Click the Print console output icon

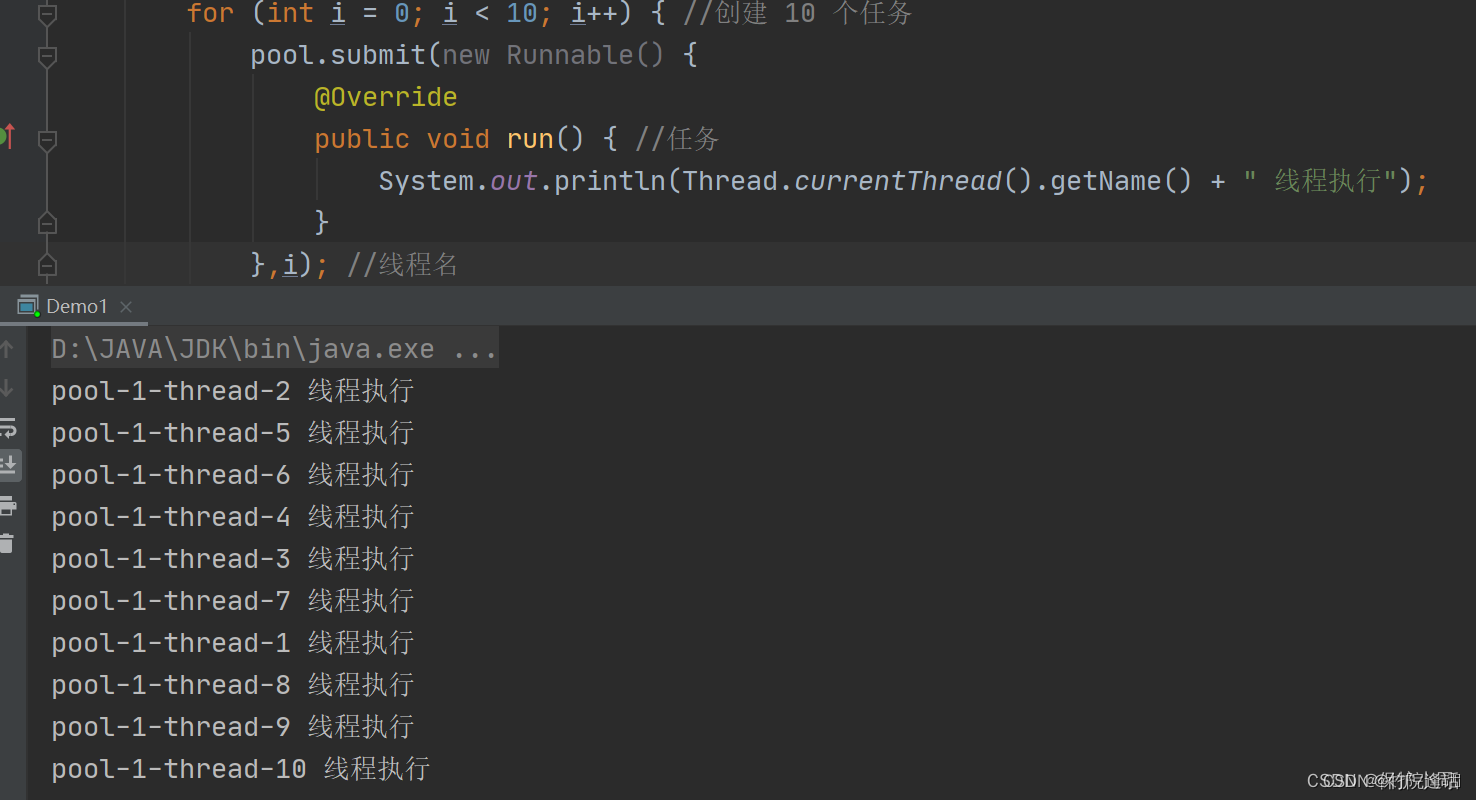(x=8, y=506)
